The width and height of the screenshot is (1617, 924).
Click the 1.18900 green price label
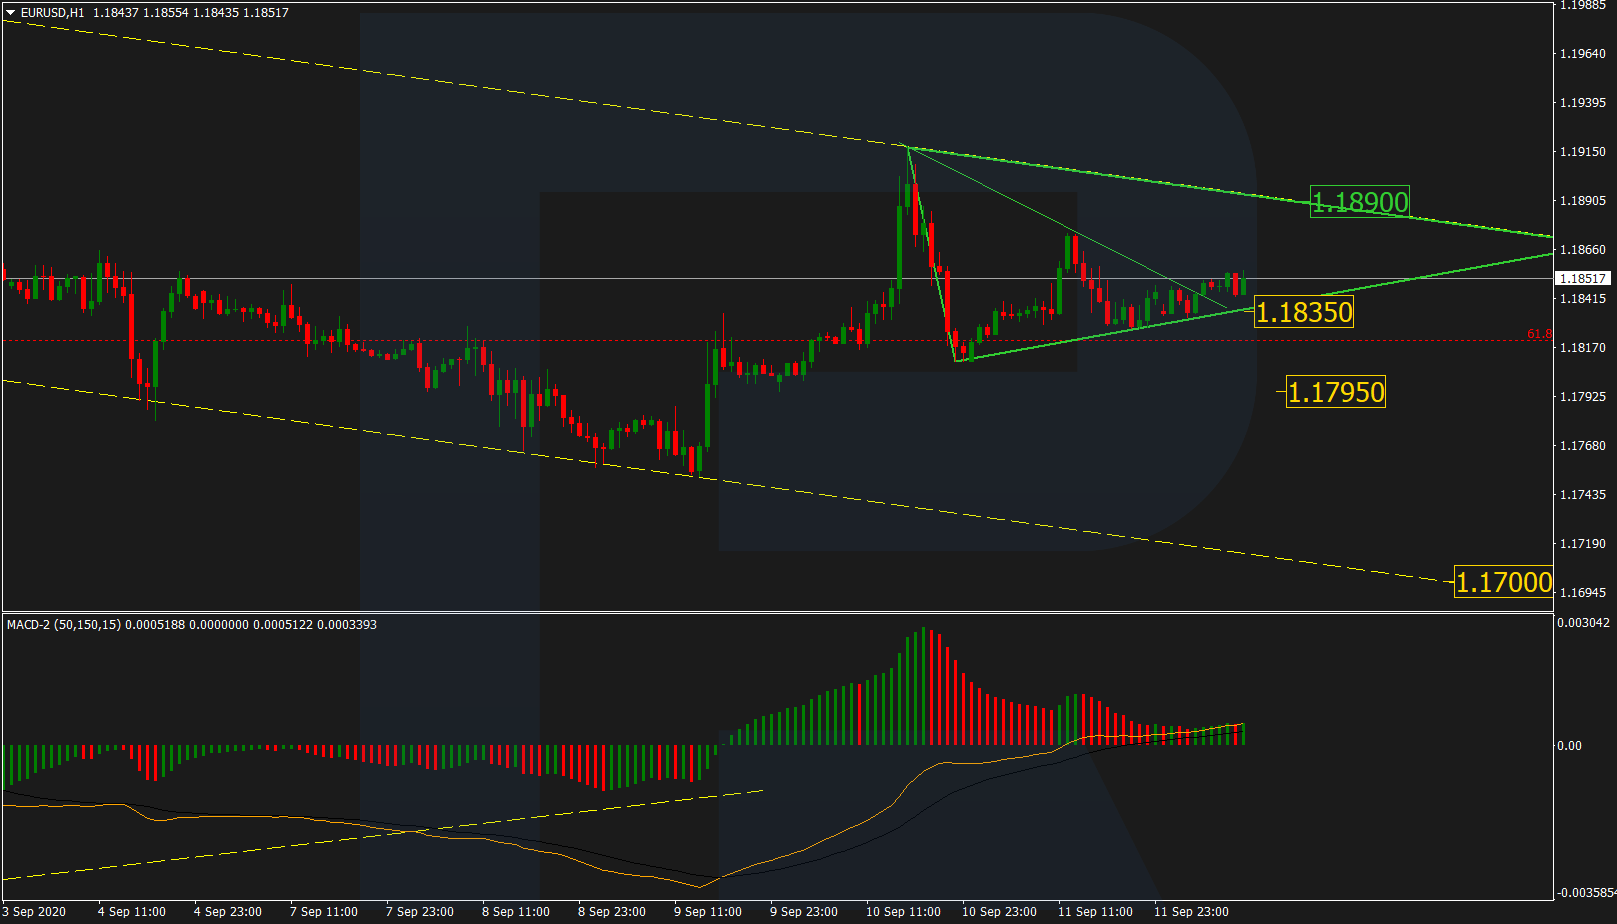point(1359,202)
